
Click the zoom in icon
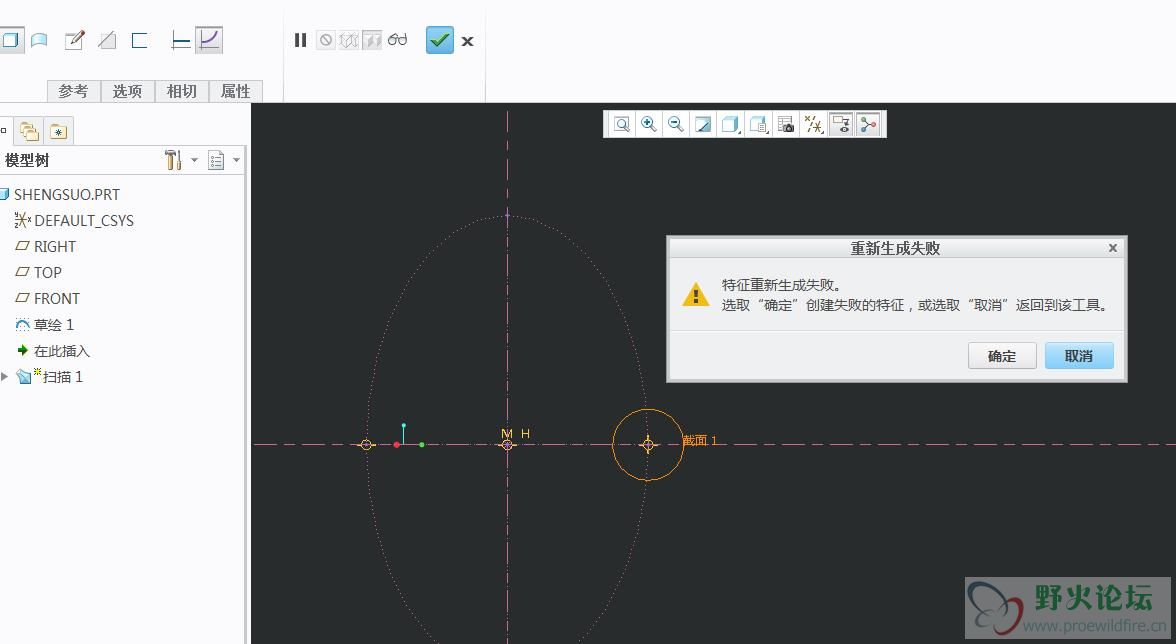point(649,124)
